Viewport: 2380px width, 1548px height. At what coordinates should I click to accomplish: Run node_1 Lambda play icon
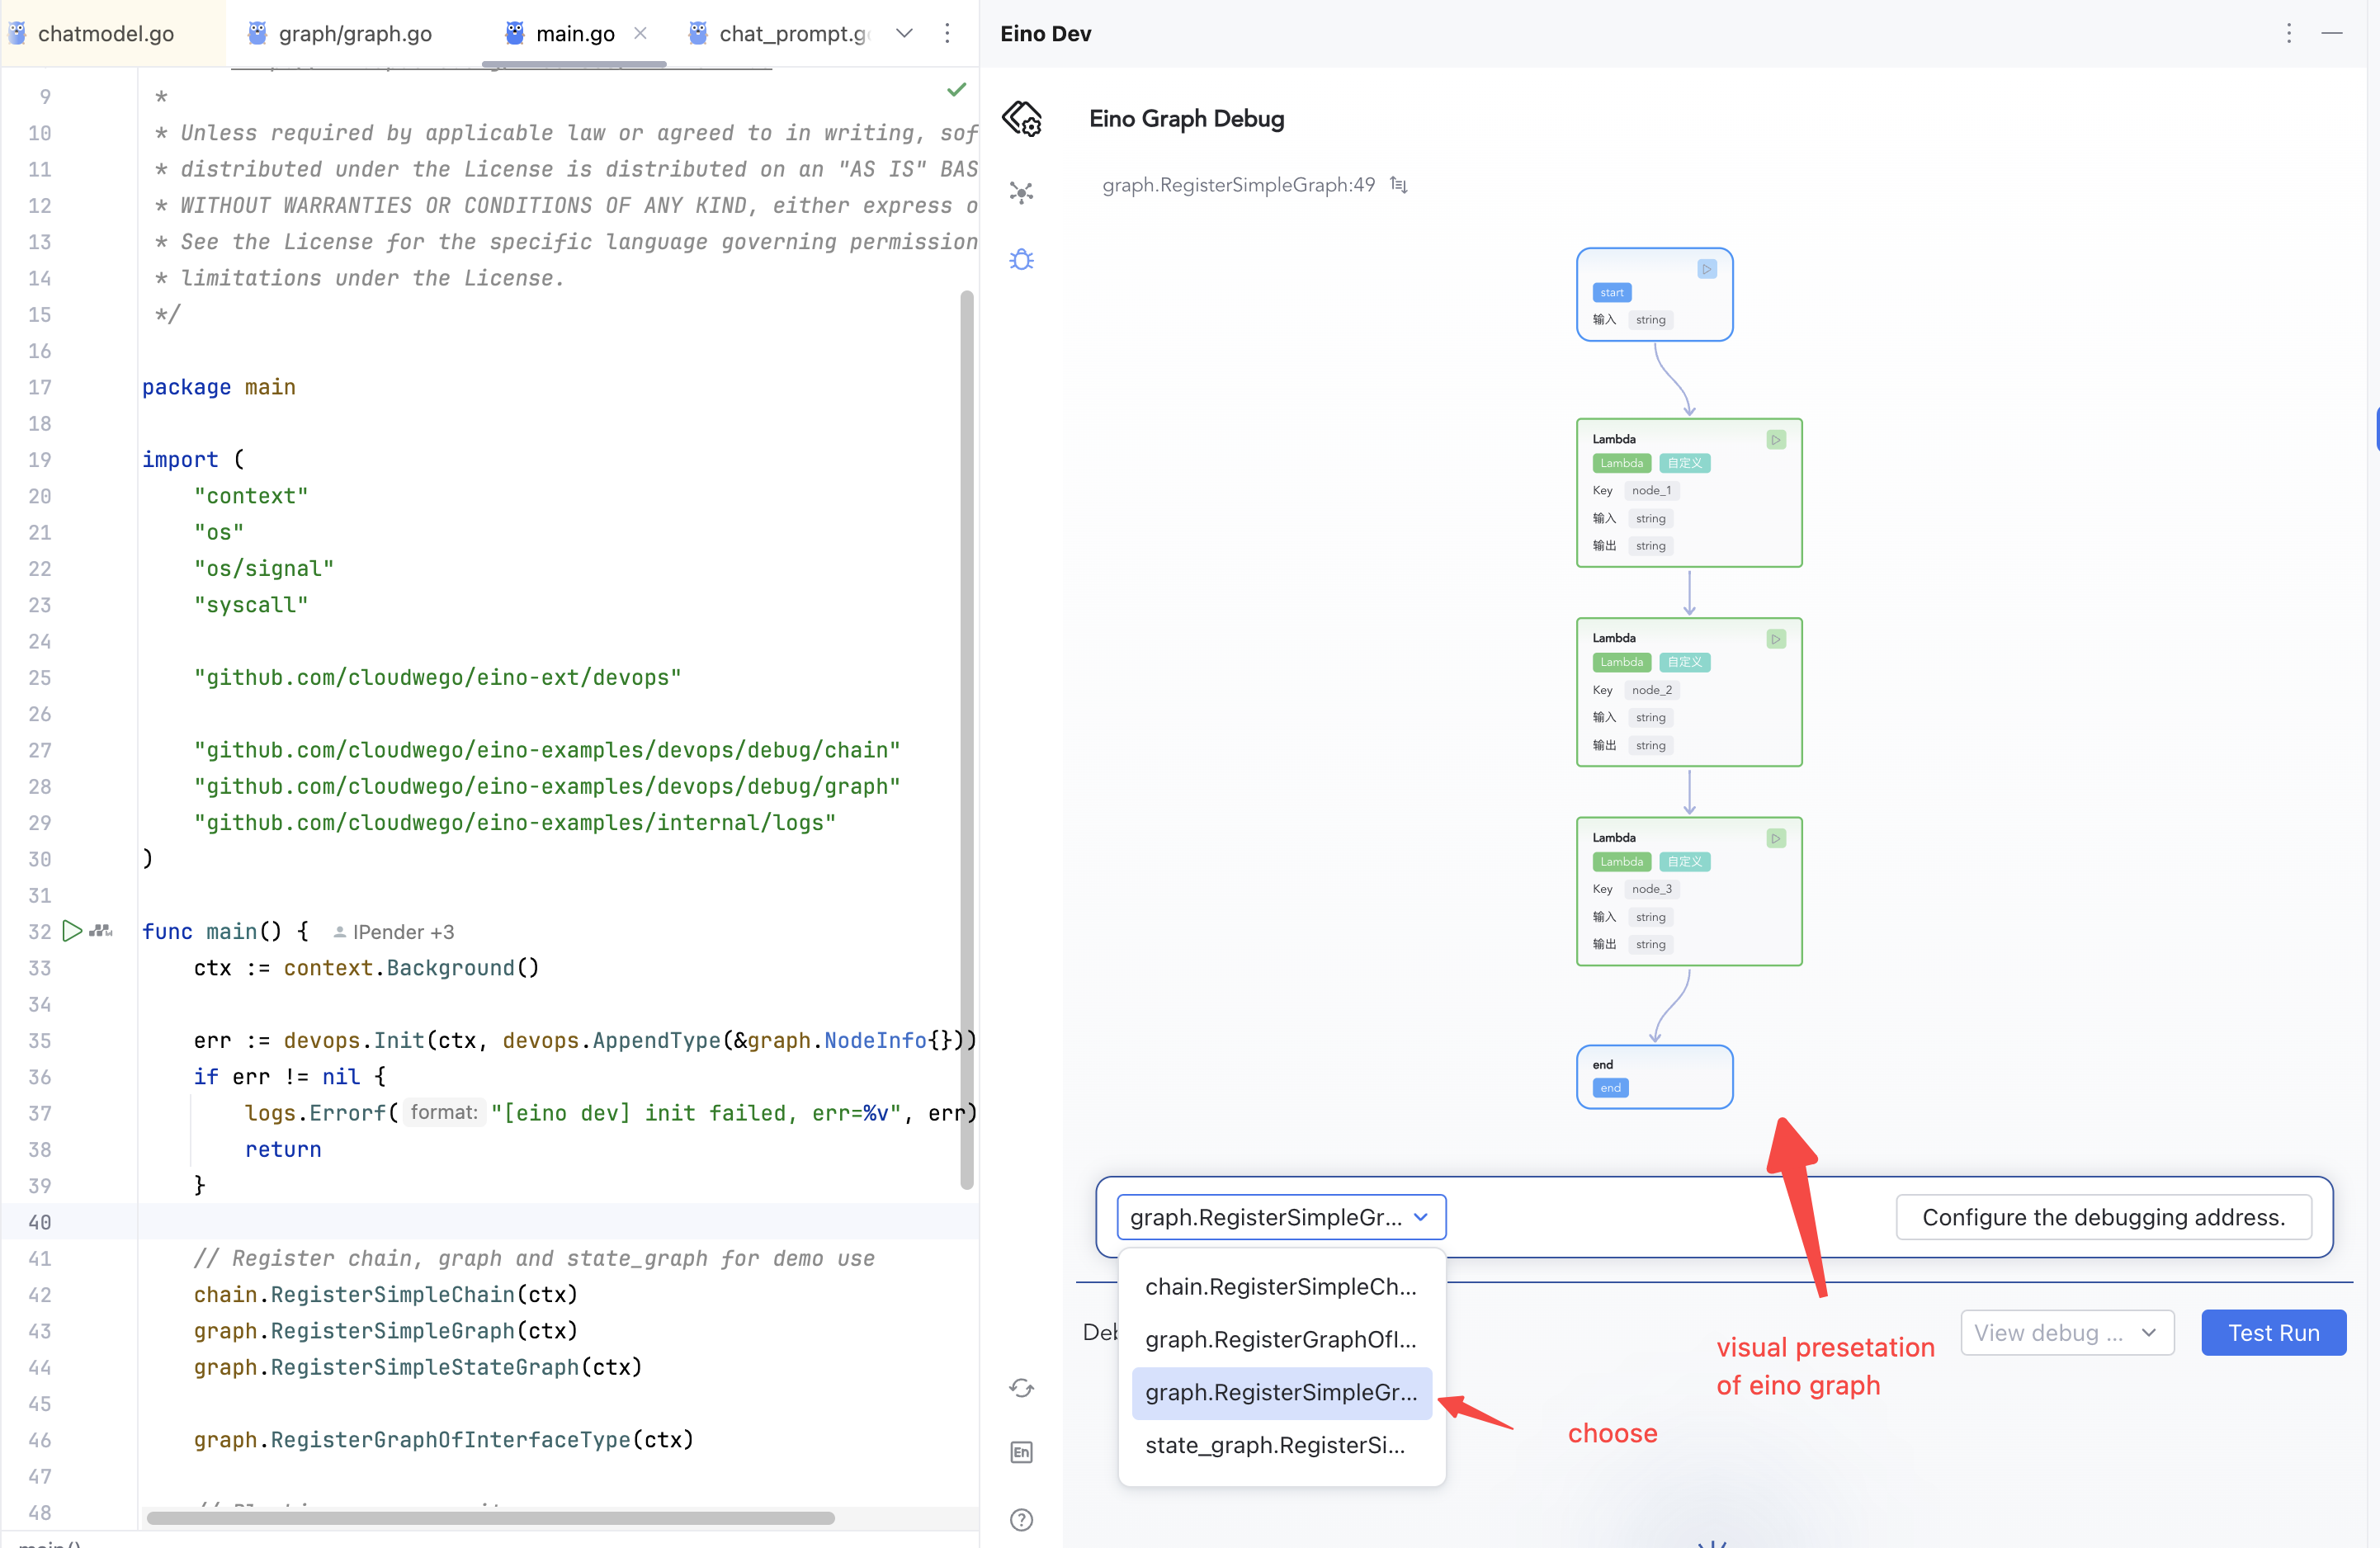1776,440
